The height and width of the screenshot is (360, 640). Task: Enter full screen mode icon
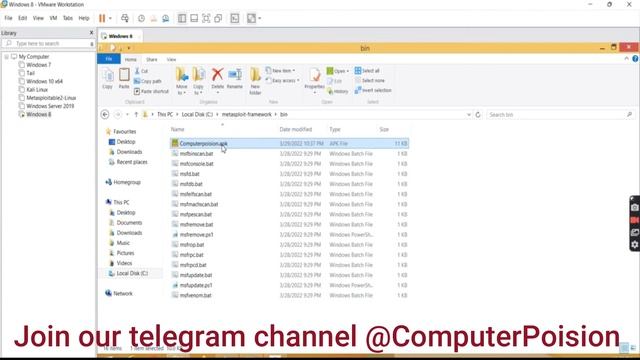(206, 18)
